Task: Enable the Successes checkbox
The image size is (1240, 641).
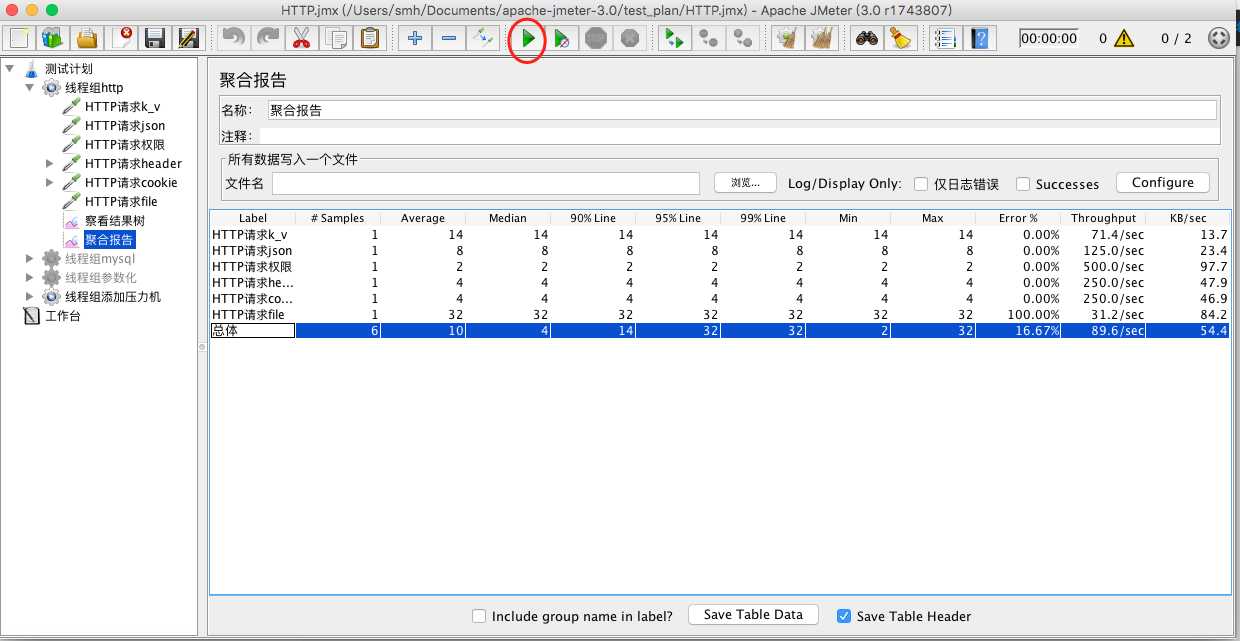Action: [x=1023, y=184]
